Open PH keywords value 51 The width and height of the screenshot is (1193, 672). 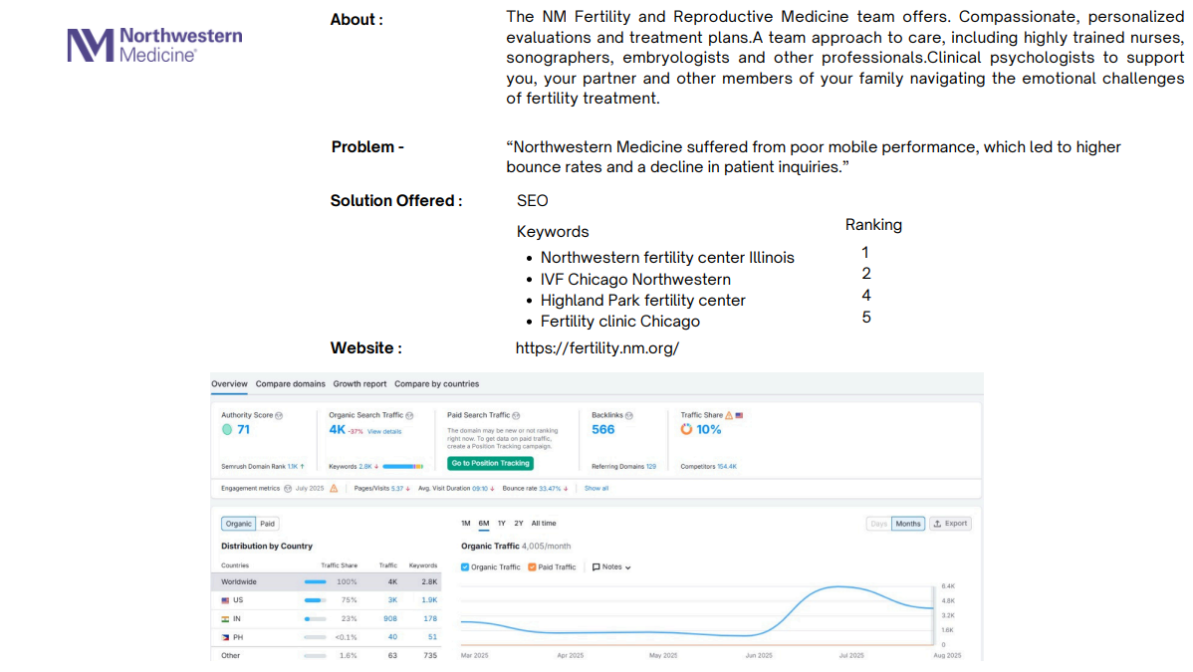(433, 637)
